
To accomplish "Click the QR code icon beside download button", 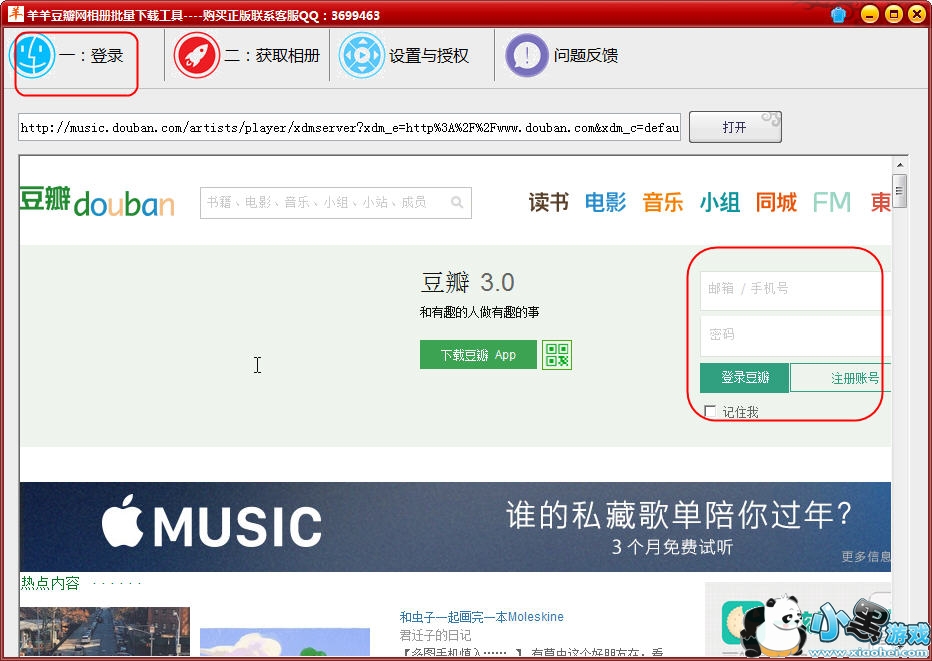I will [x=557, y=355].
